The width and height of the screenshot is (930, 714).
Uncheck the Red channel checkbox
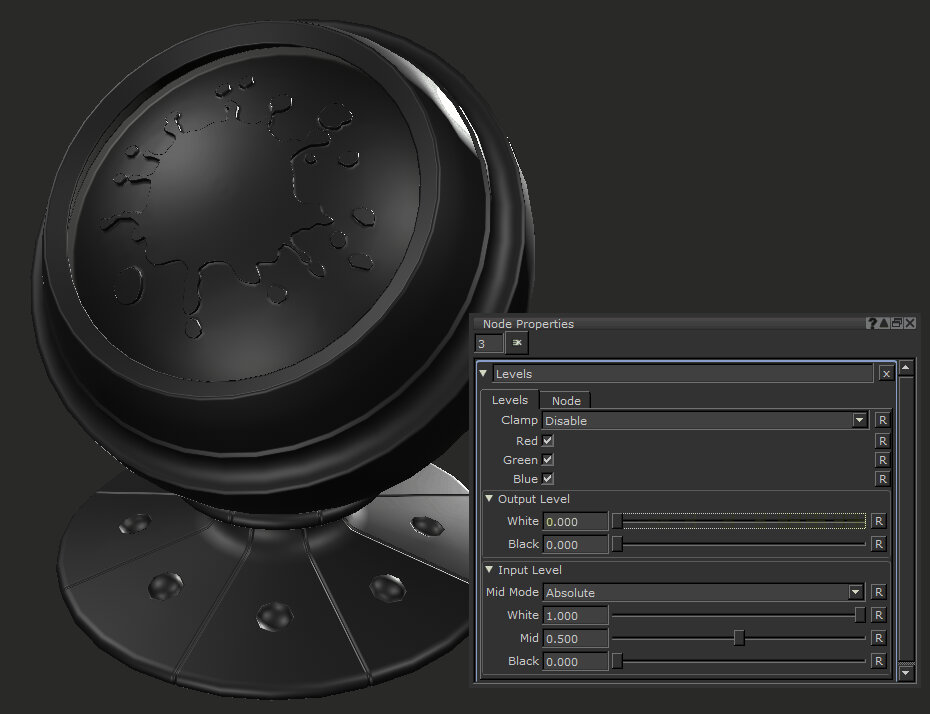click(548, 441)
